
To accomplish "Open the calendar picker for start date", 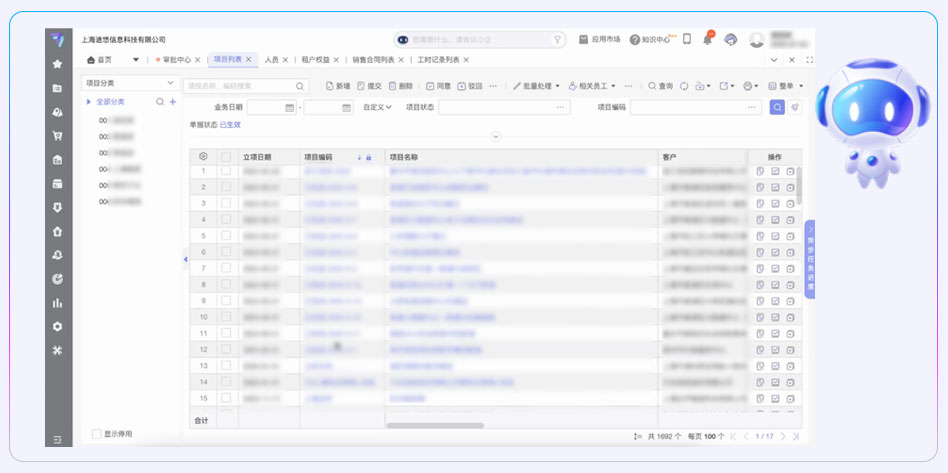I will pyautogui.click(x=289, y=108).
